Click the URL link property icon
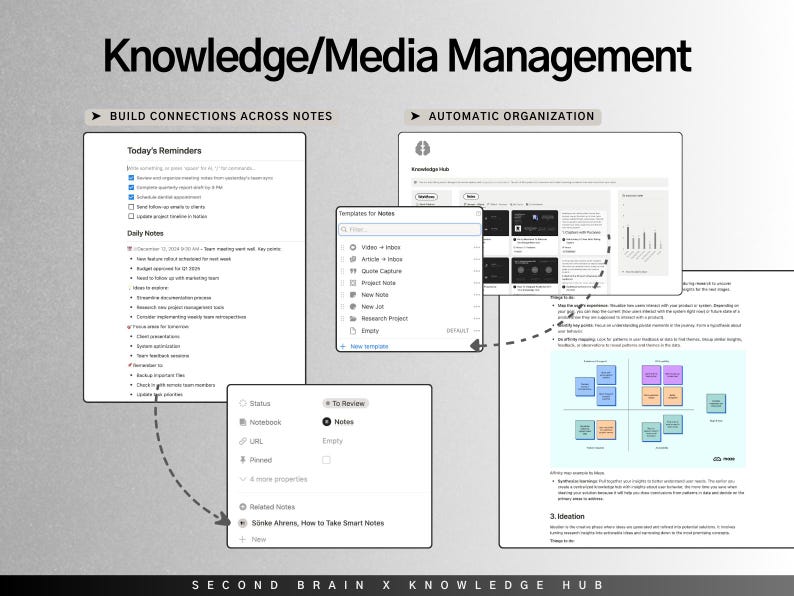This screenshot has width=794, height=596. click(243, 441)
